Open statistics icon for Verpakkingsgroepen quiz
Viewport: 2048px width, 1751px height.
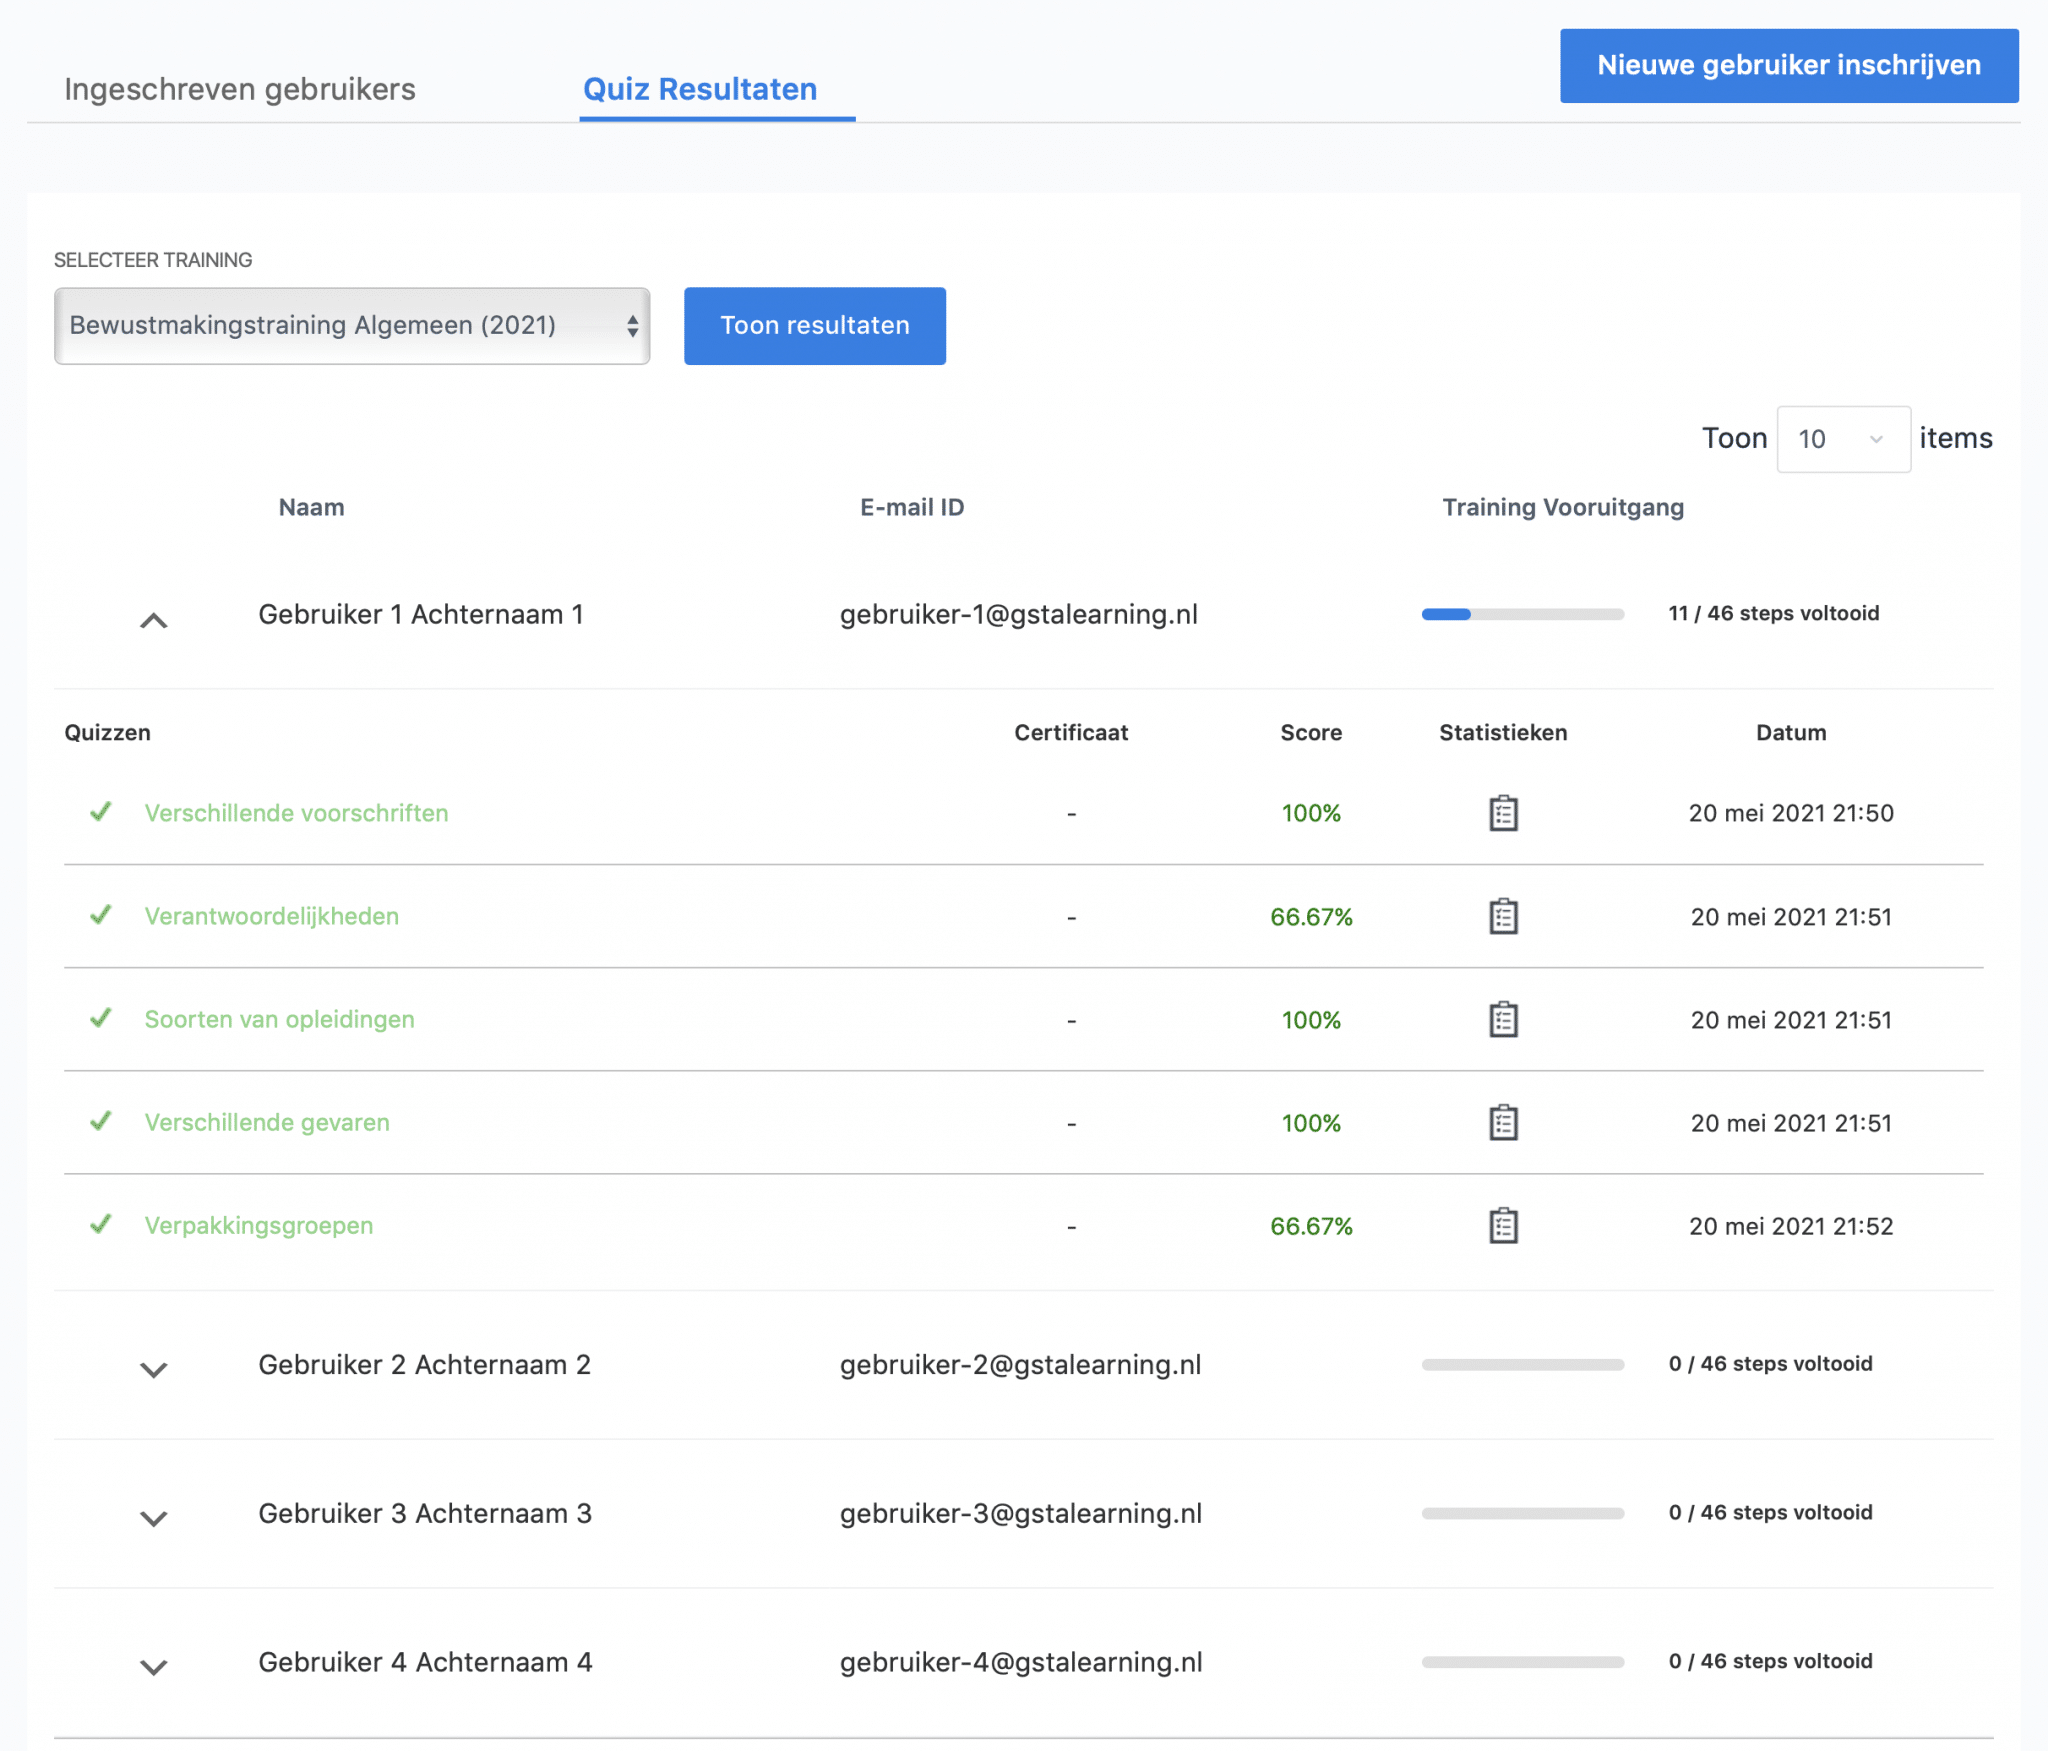(x=1503, y=1225)
